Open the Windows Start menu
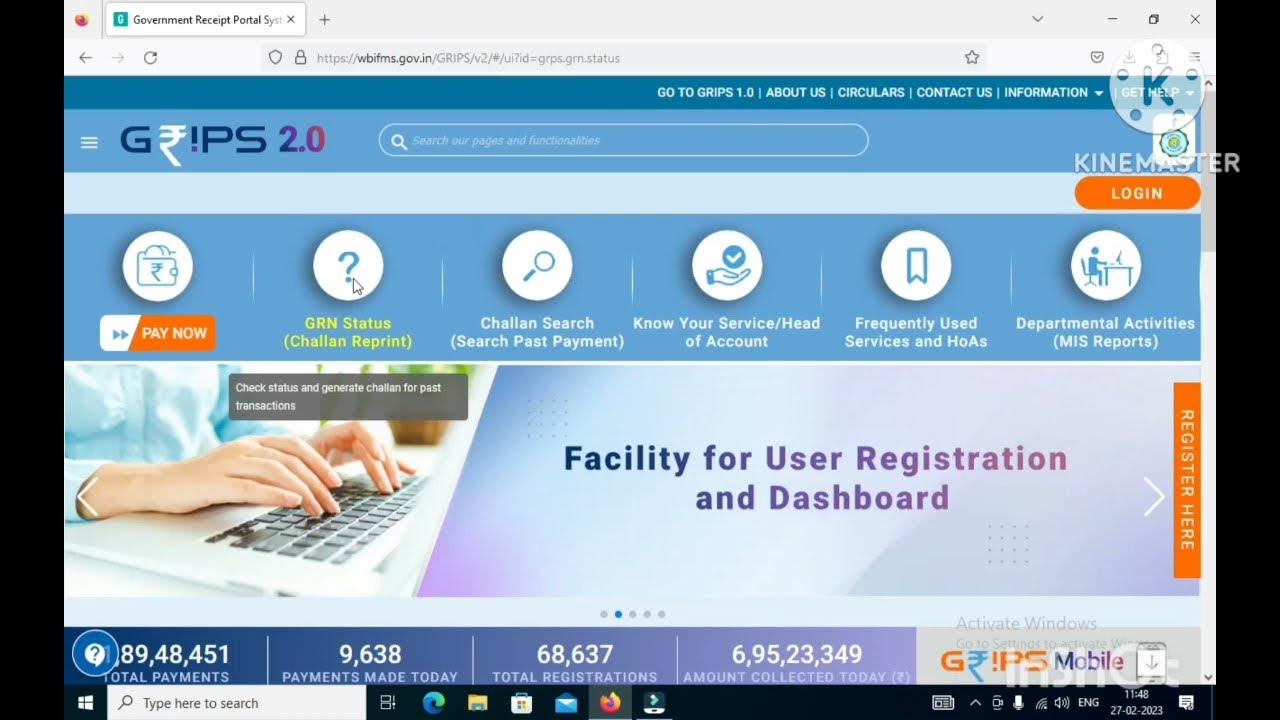Screen dimensions: 1280x720 coord(85,703)
